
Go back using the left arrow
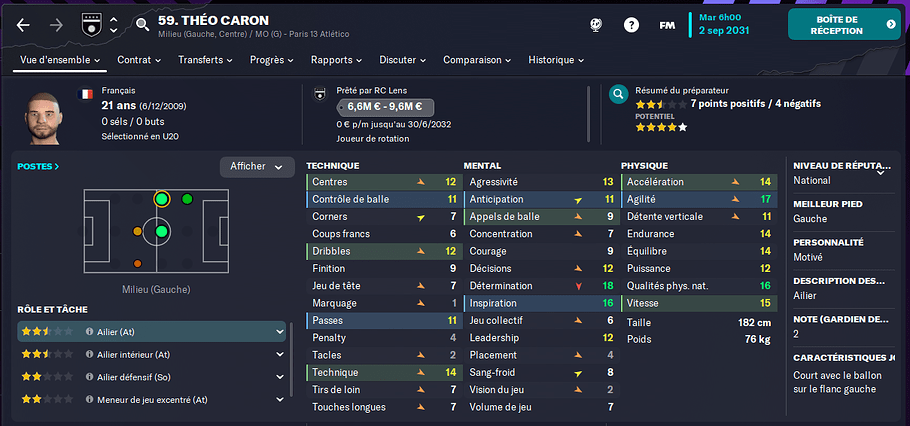pos(23,25)
